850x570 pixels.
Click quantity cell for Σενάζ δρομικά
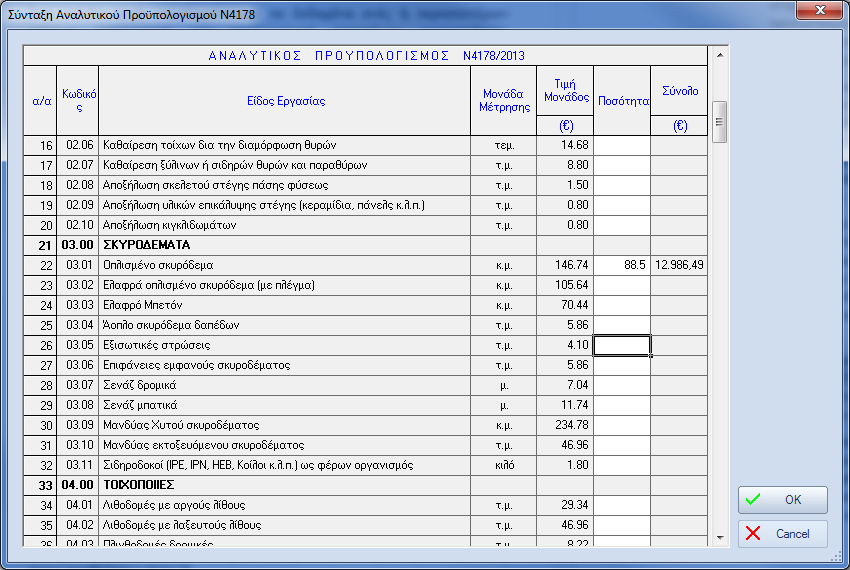[622, 386]
